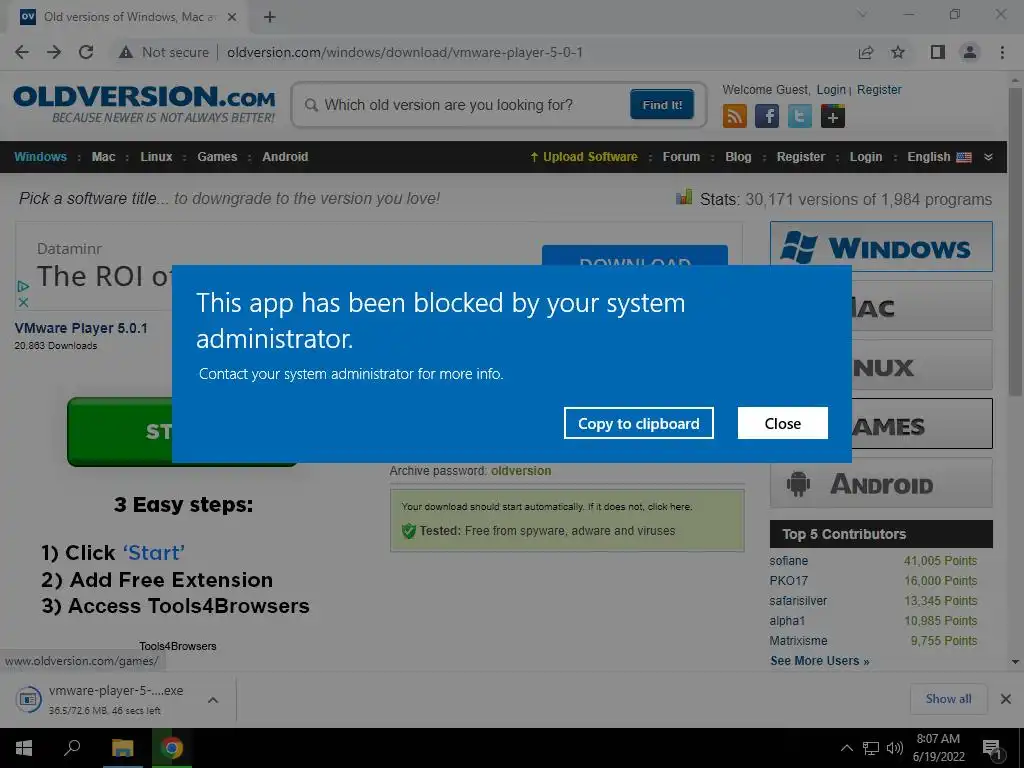Click Login in the black nav bar
Image resolution: width=1024 pixels, height=768 pixels.
[x=865, y=157]
